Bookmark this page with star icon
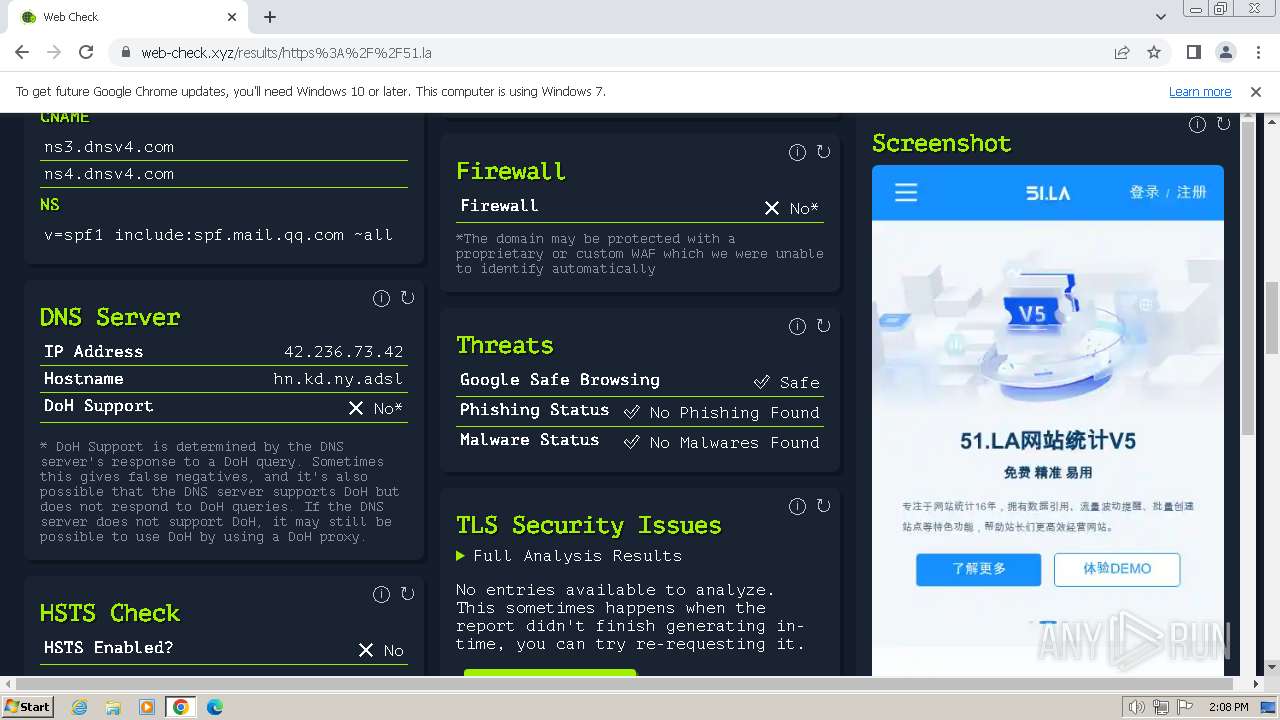The image size is (1280, 720). click(x=1154, y=52)
